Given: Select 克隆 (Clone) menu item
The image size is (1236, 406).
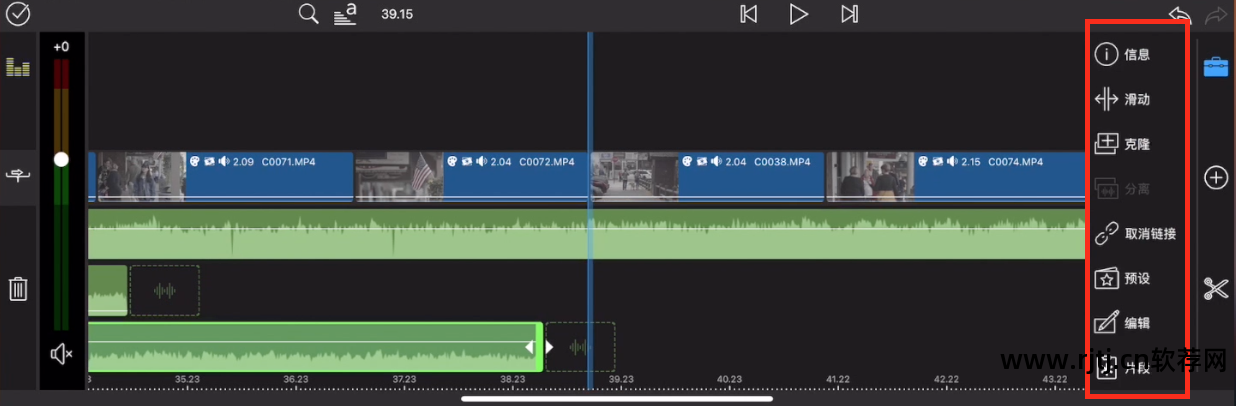Looking at the screenshot, I should point(1123,144).
